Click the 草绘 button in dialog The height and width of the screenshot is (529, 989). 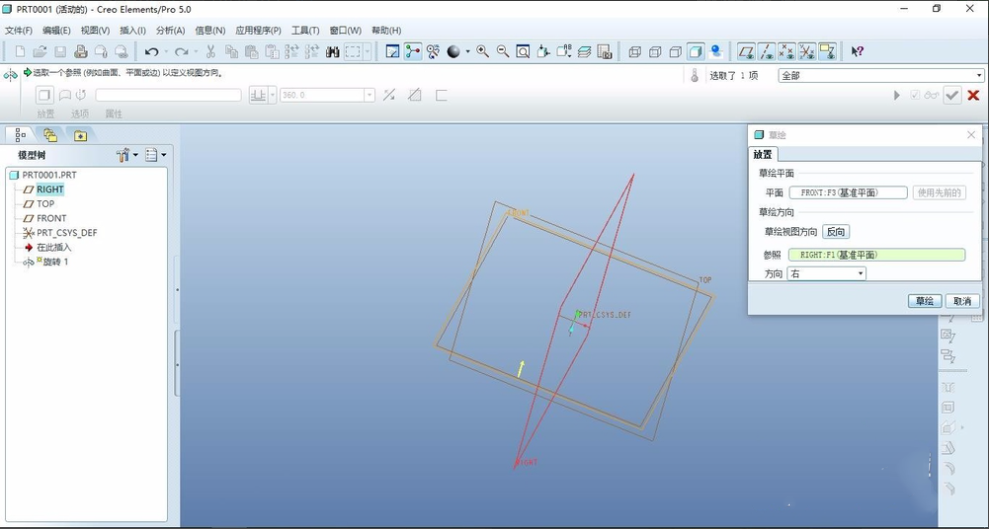tap(925, 301)
